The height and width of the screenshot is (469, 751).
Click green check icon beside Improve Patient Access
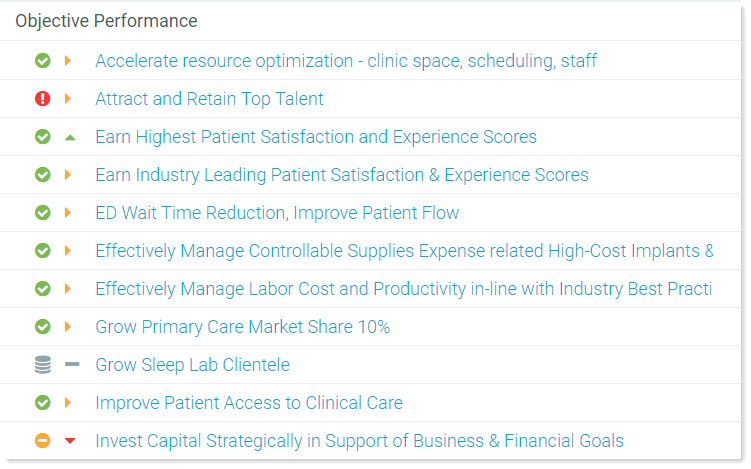pyautogui.click(x=42, y=403)
